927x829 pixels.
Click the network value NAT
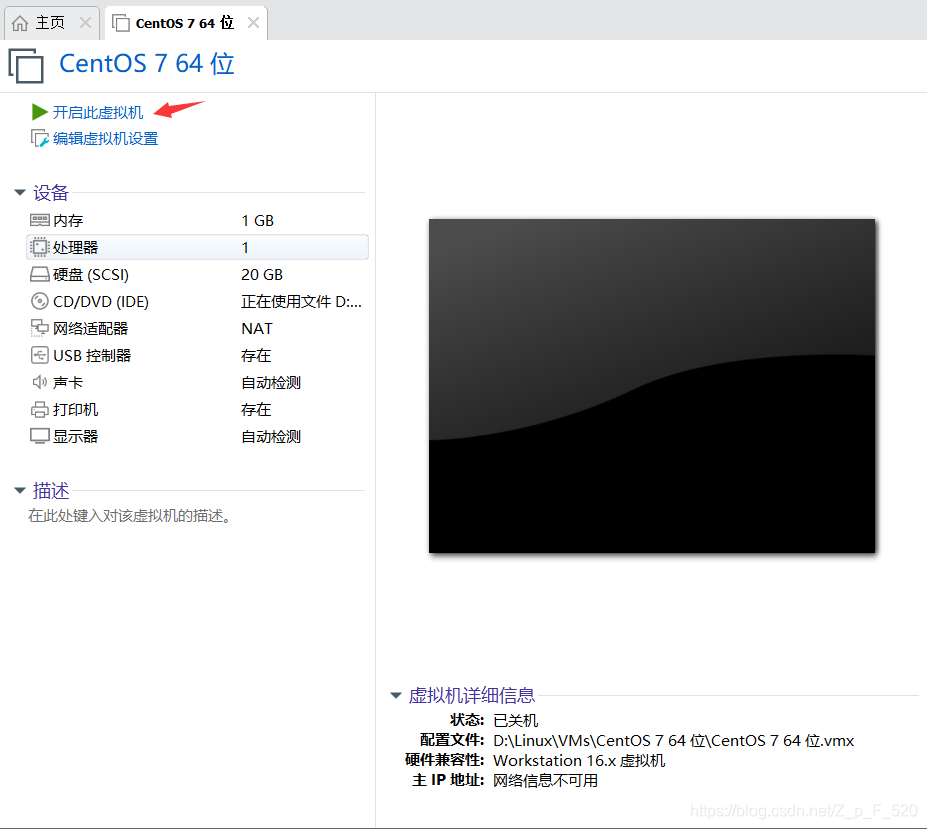click(257, 328)
